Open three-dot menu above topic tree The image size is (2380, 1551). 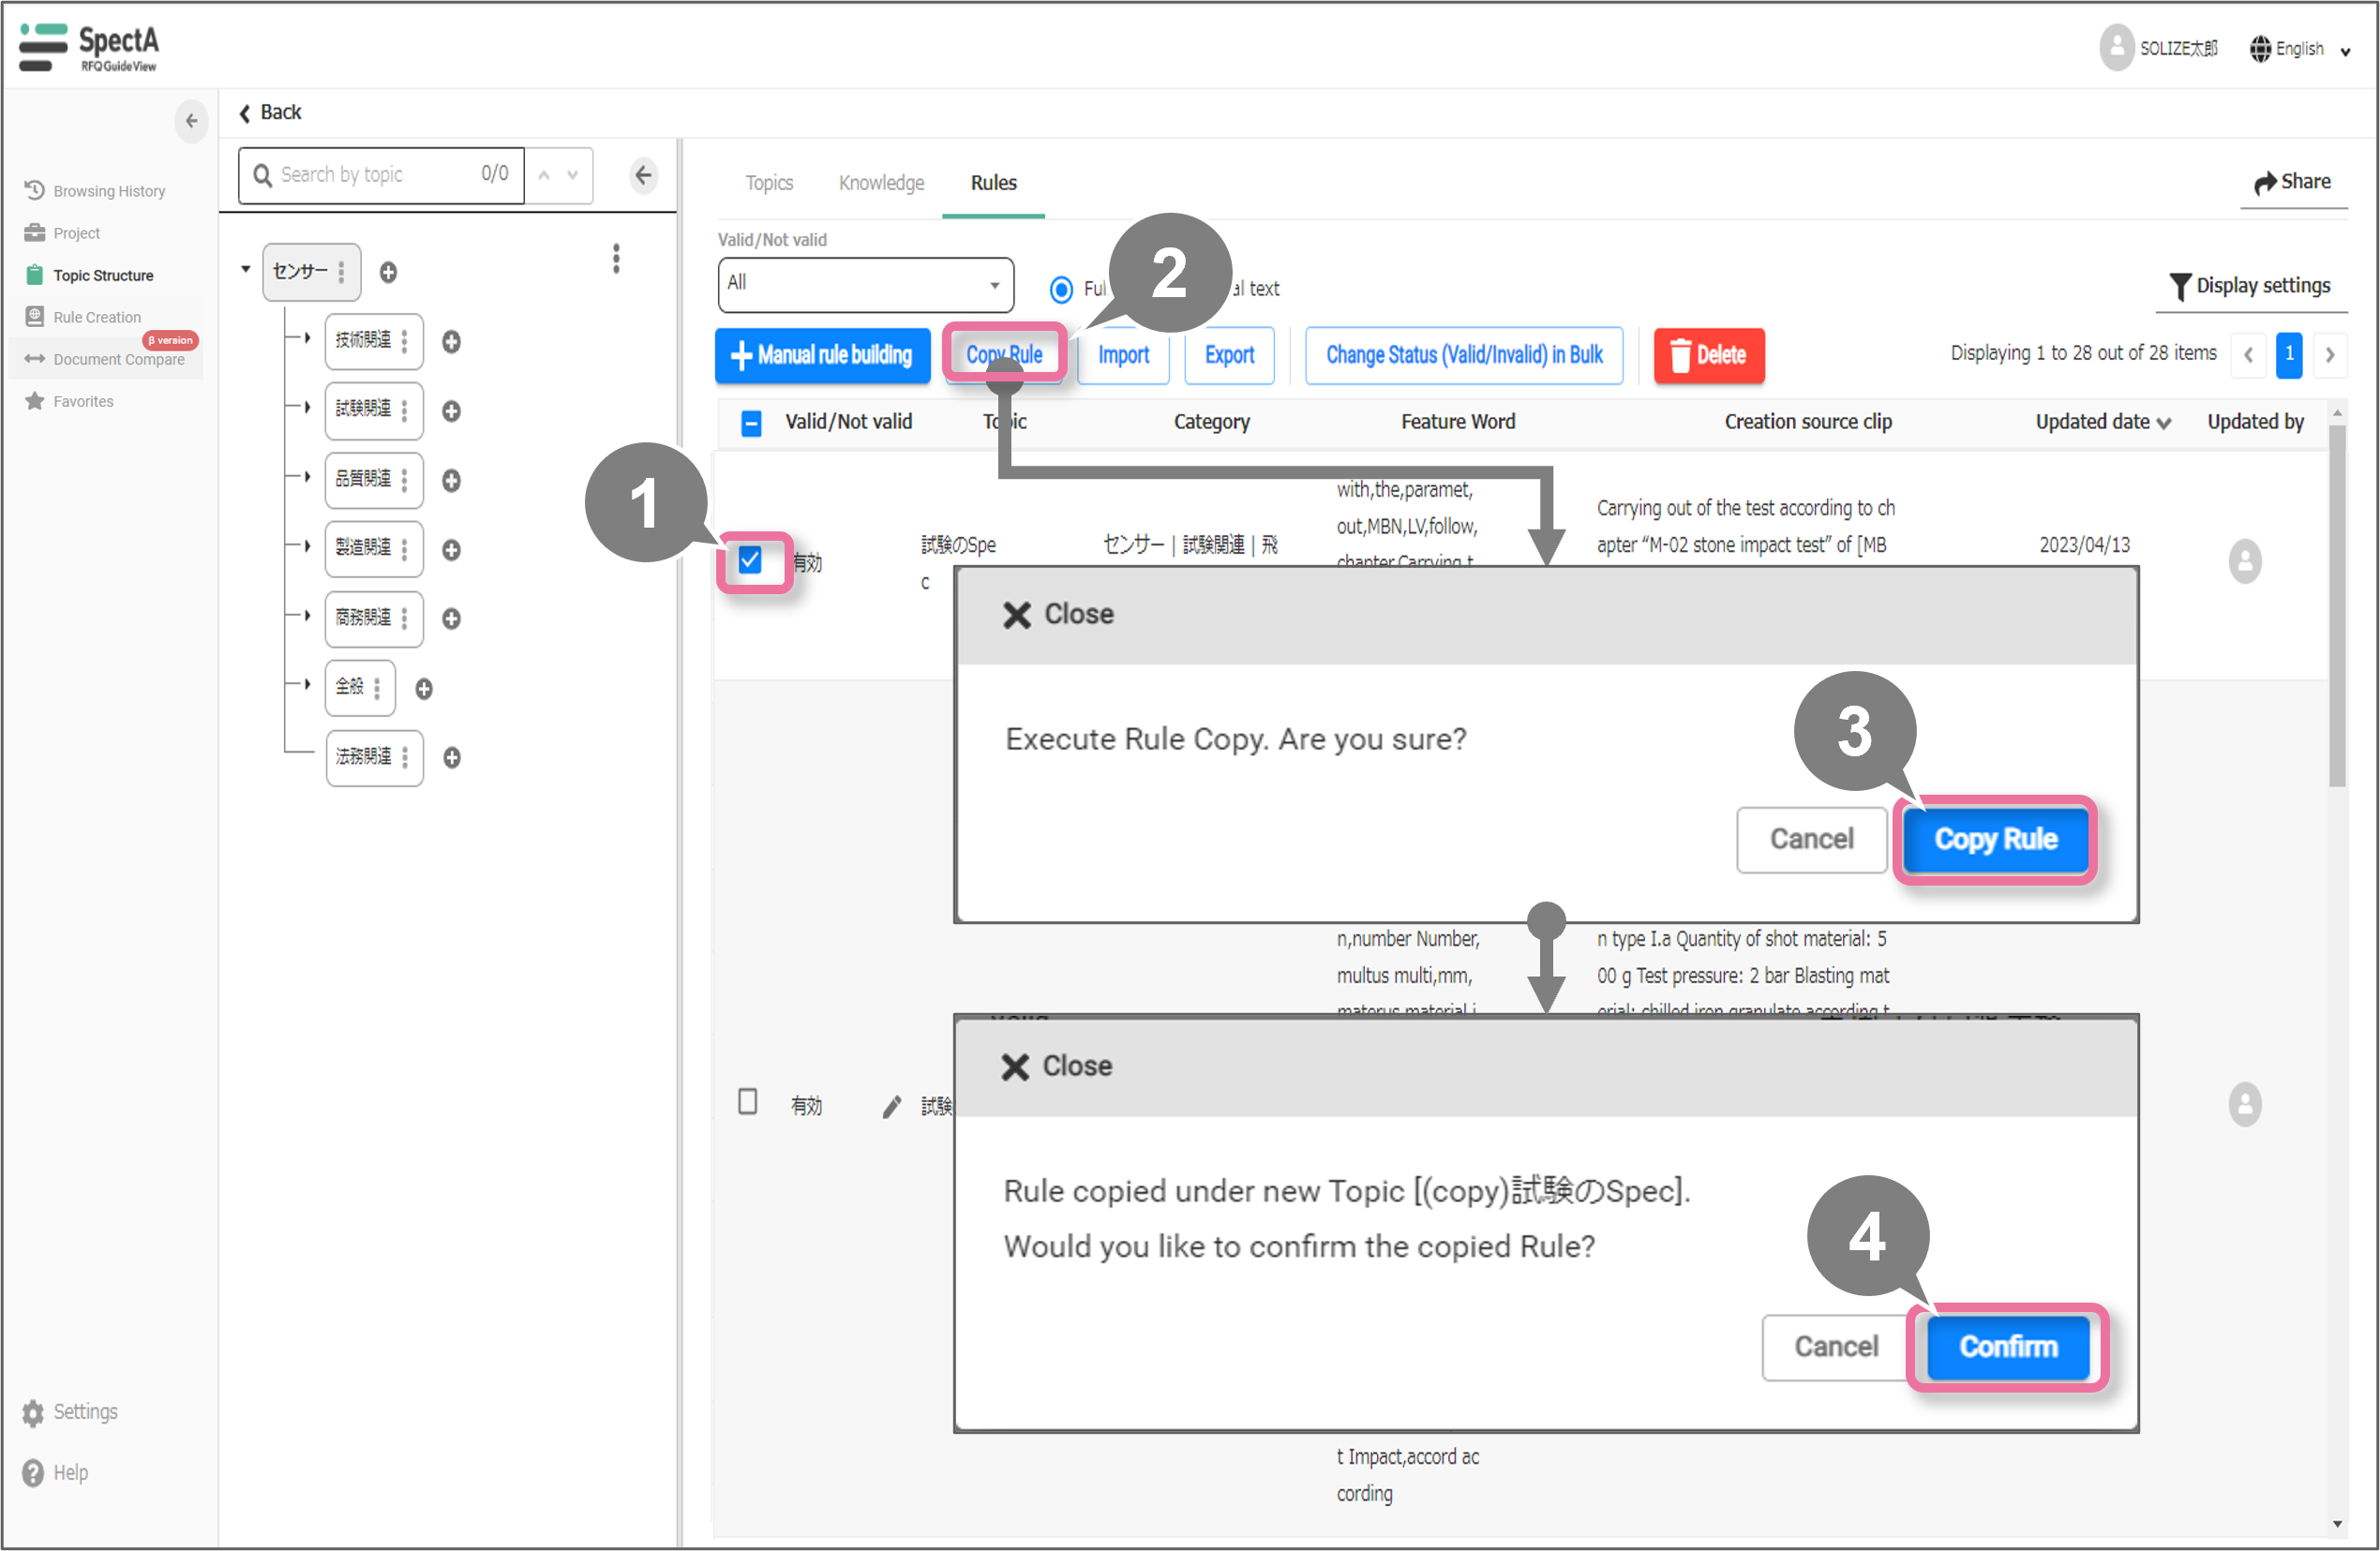click(x=616, y=259)
